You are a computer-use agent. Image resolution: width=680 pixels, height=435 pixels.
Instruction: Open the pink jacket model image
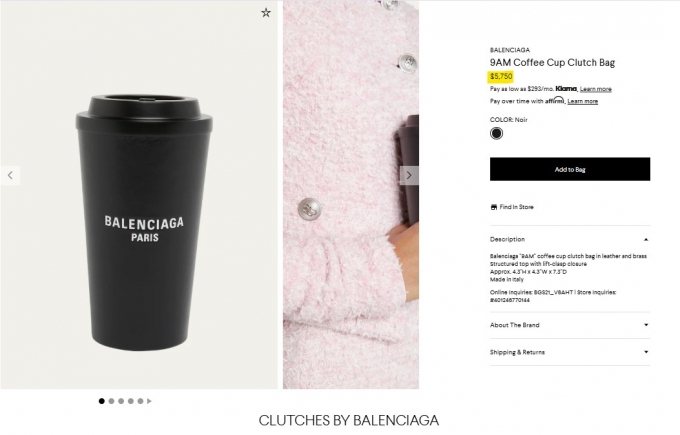pos(351,195)
